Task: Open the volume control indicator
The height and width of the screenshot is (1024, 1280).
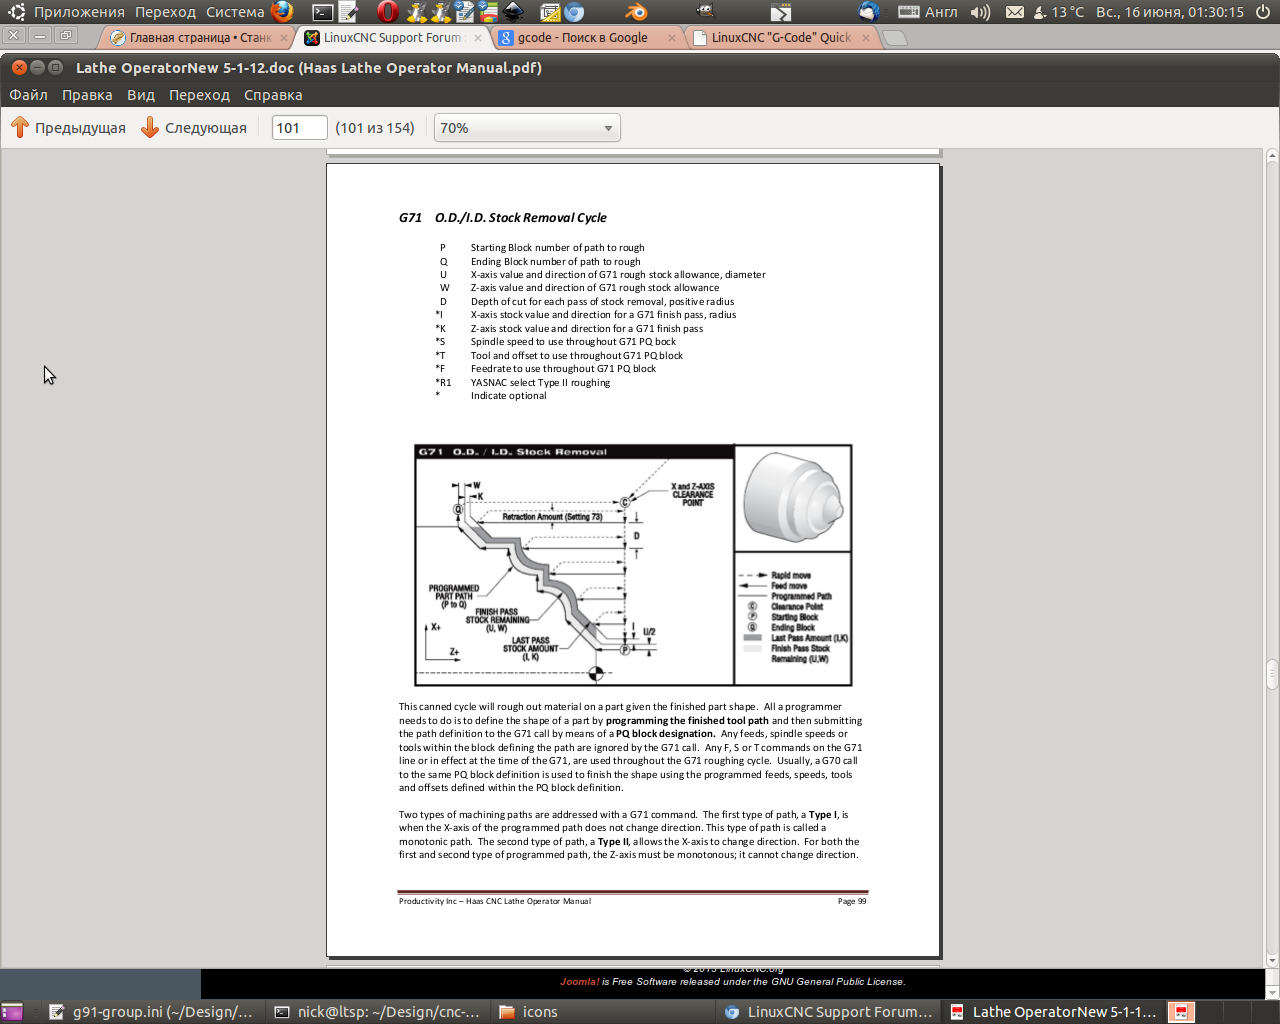Action: (980, 12)
